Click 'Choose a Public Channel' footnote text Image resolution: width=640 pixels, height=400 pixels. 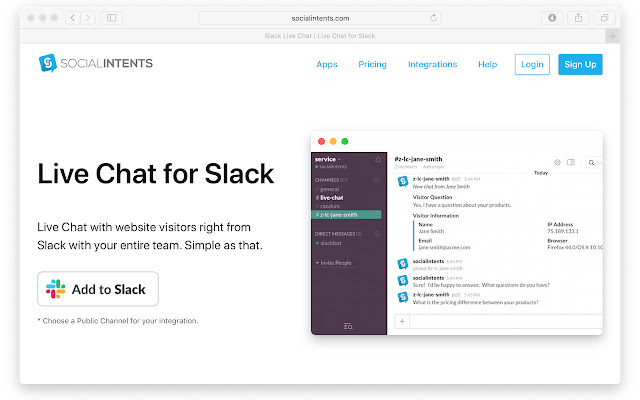[x=118, y=321]
